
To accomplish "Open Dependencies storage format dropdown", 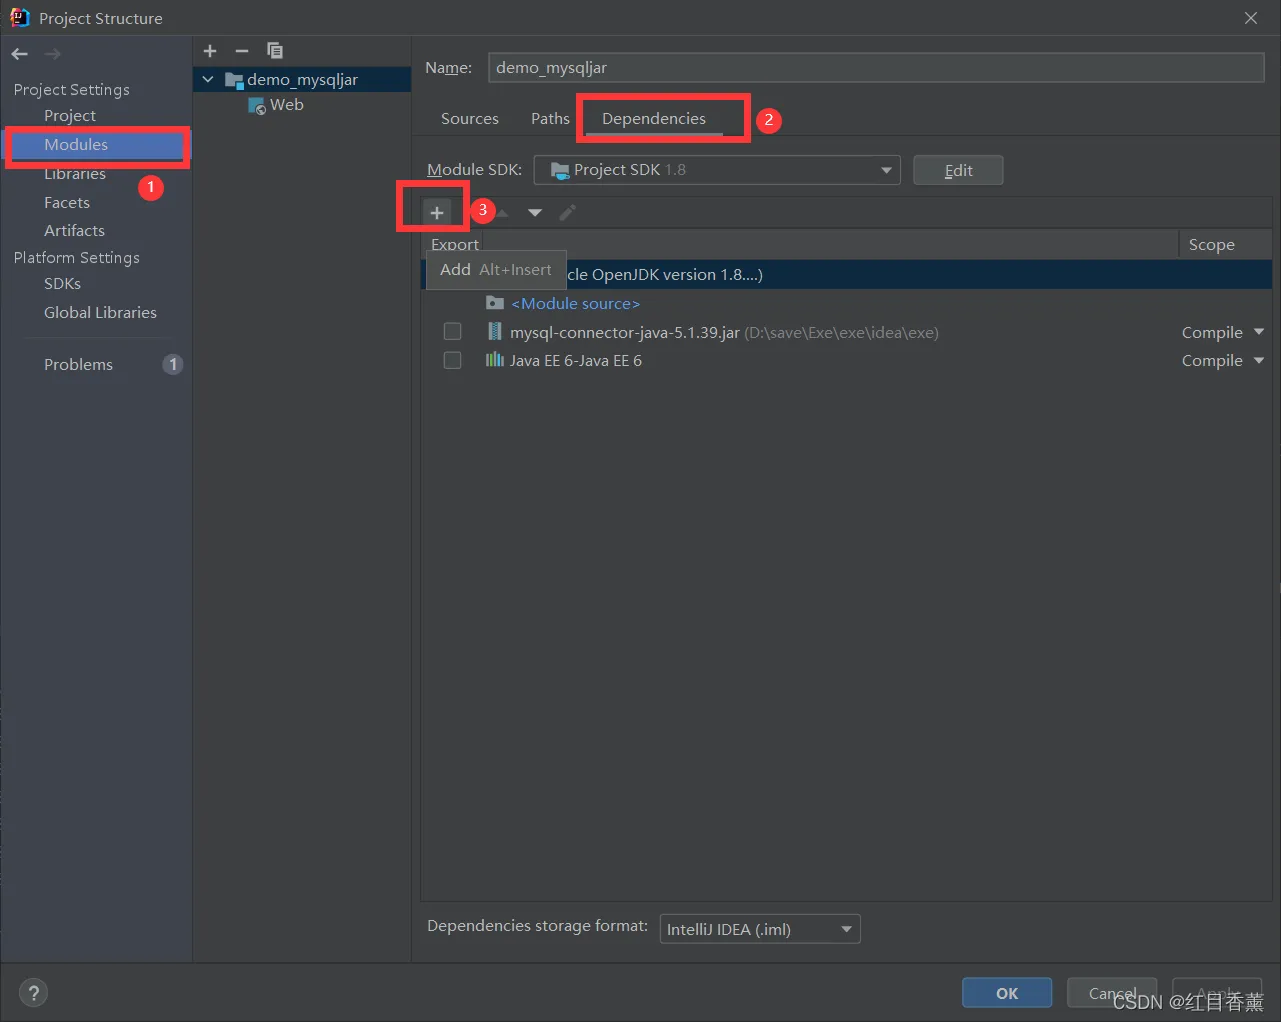I will 760,929.
